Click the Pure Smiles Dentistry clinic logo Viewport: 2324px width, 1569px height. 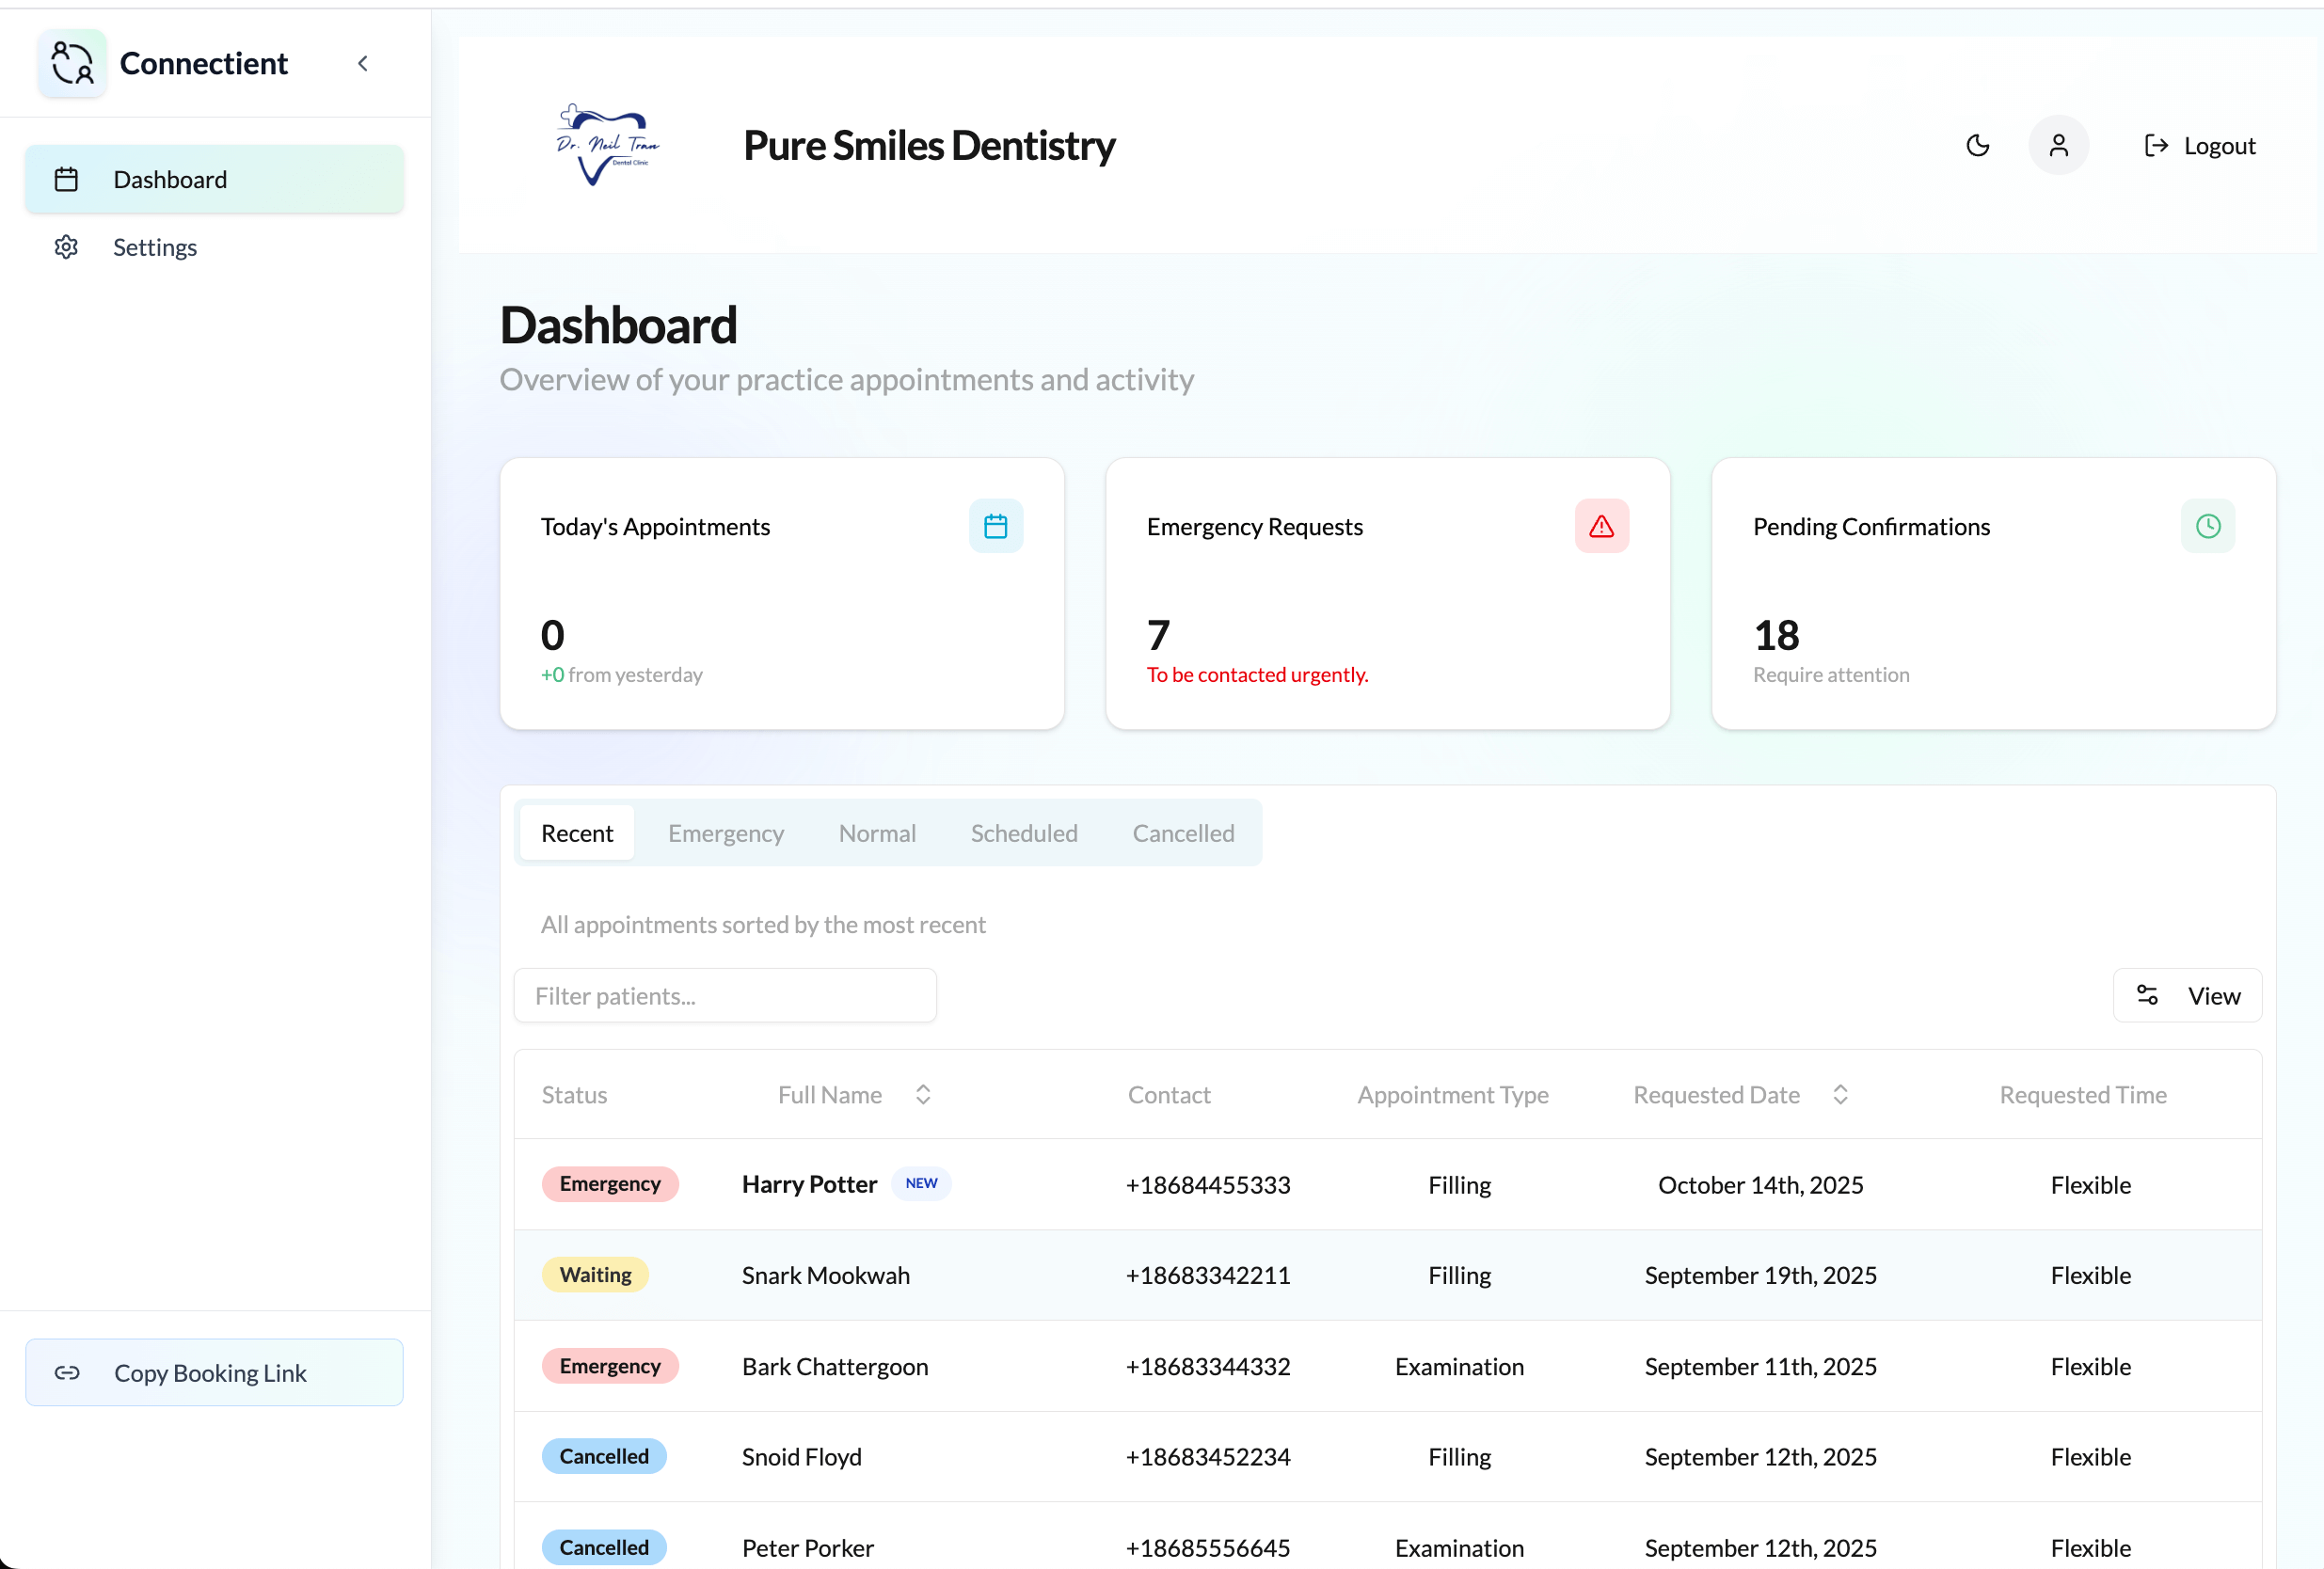[607, 146]
